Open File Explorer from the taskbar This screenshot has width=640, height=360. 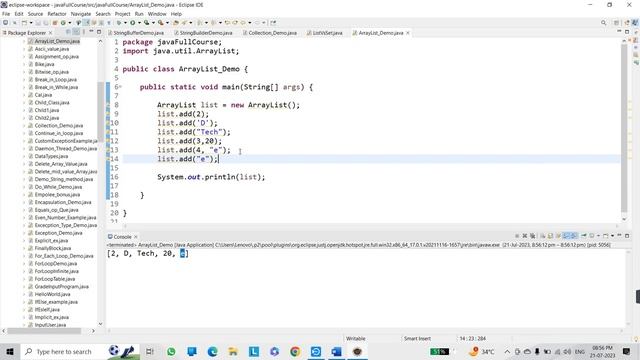click(x=233, y=351)
